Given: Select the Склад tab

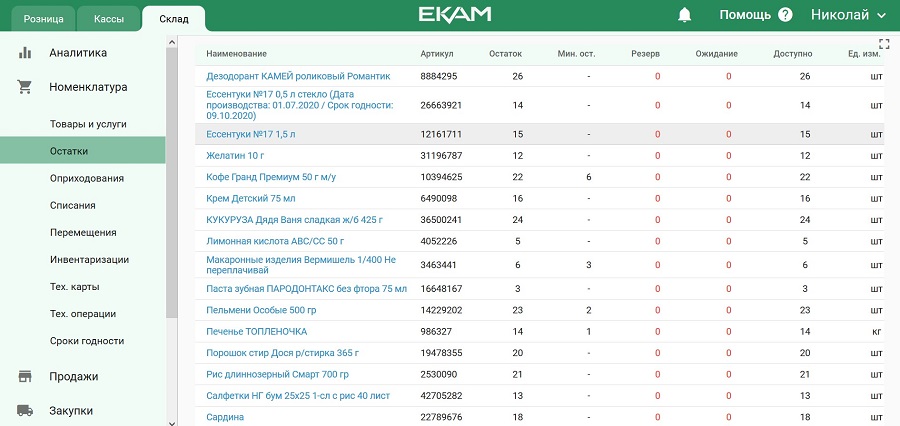Looking at the screenshot, I should click(x=174, y=19).
